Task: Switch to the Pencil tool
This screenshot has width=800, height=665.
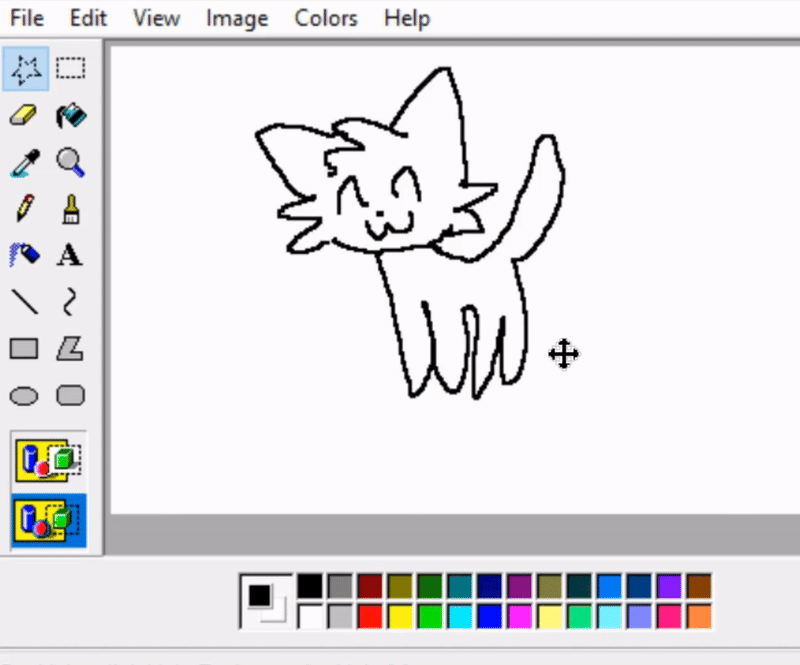Action: tap(24, 209)
